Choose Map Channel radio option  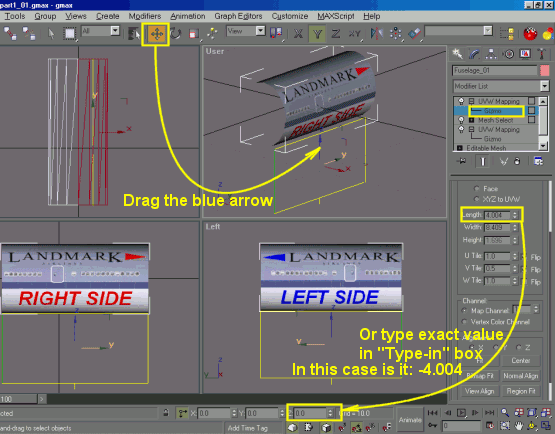464,311
